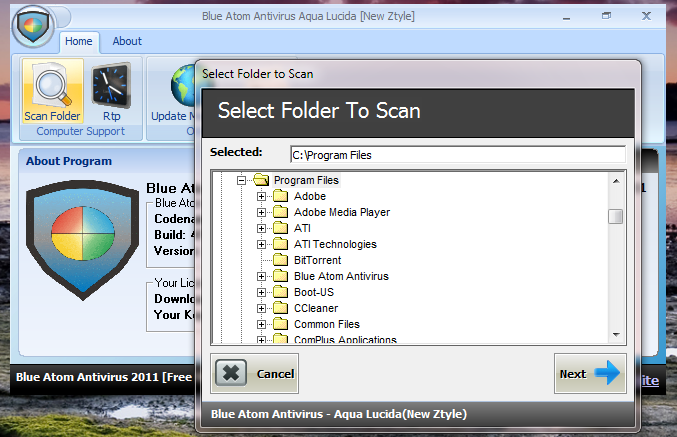Click the Computer Support group label
The image size is (677, 437).
[x=81, y=131]
